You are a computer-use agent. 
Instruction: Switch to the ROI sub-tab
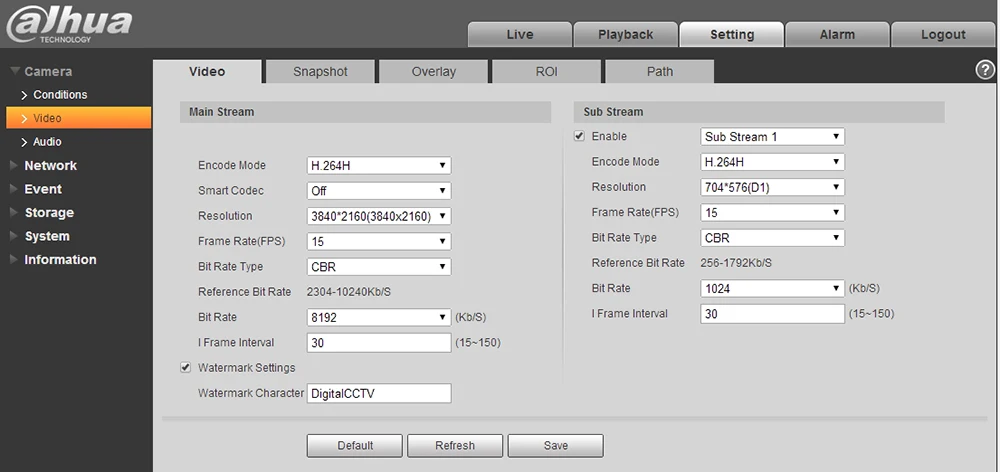click(x=547, y=71)
